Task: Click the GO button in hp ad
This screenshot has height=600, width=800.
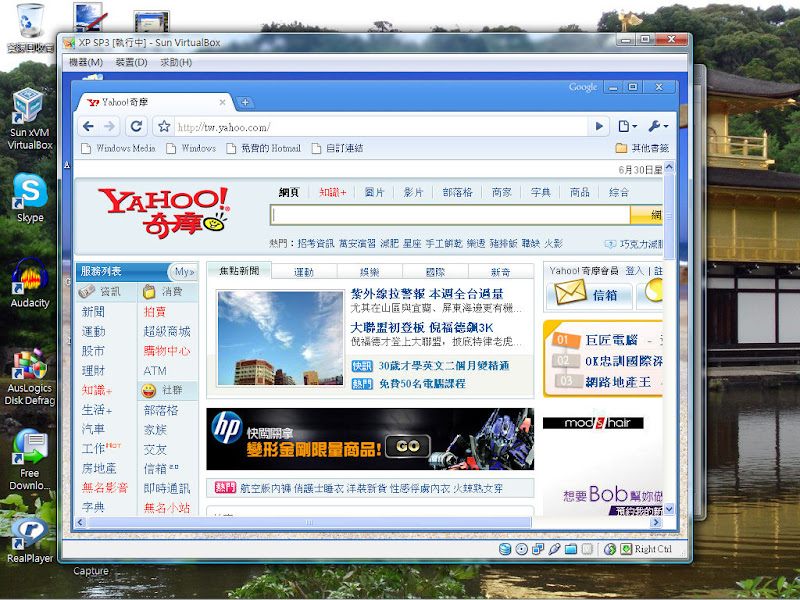Action: pos(408,446)
